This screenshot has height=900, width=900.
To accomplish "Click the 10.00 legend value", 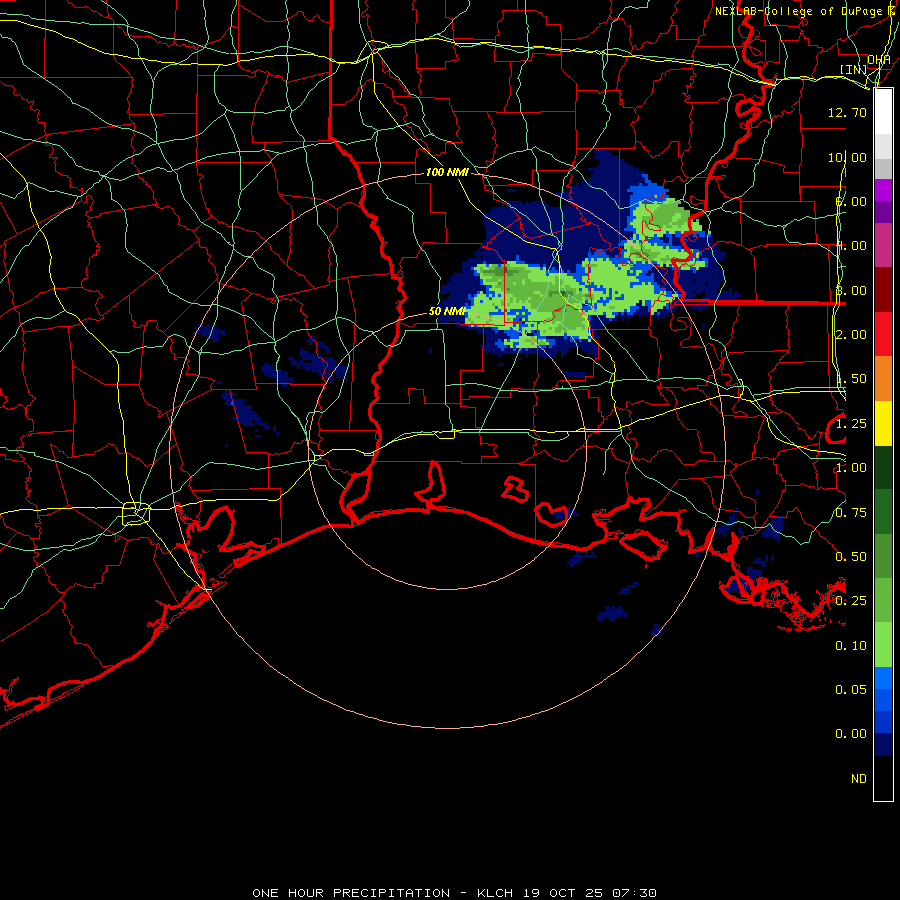I will pos(847,157).
